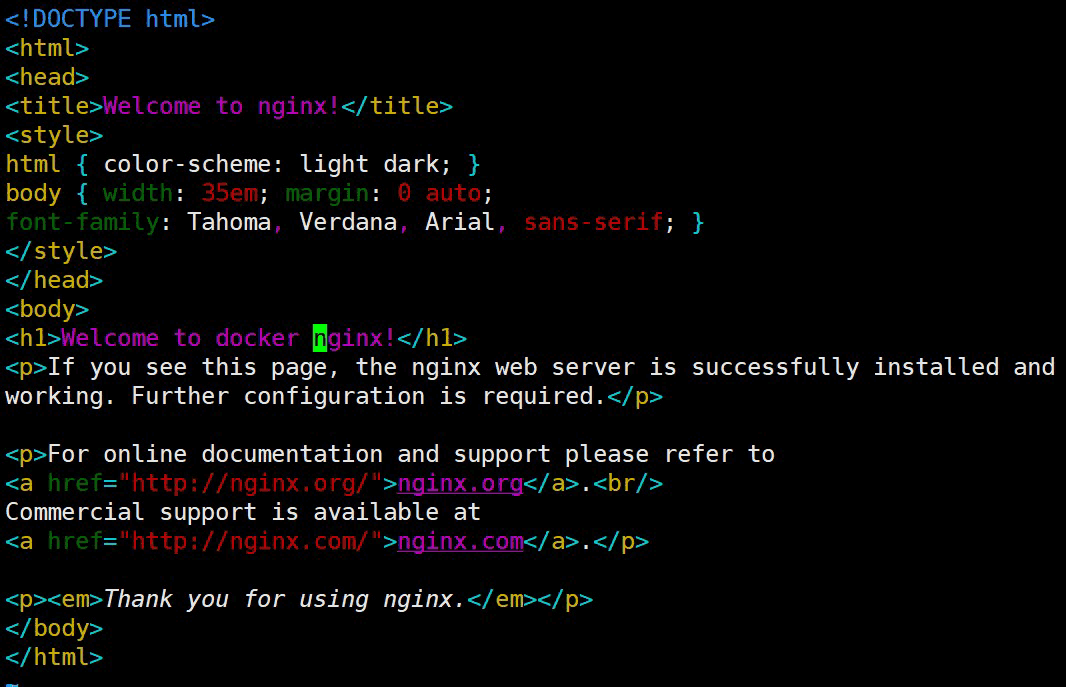Click the underlined nginx.org link text
This screenshot has height=687, width=1066.
[460, 484]
